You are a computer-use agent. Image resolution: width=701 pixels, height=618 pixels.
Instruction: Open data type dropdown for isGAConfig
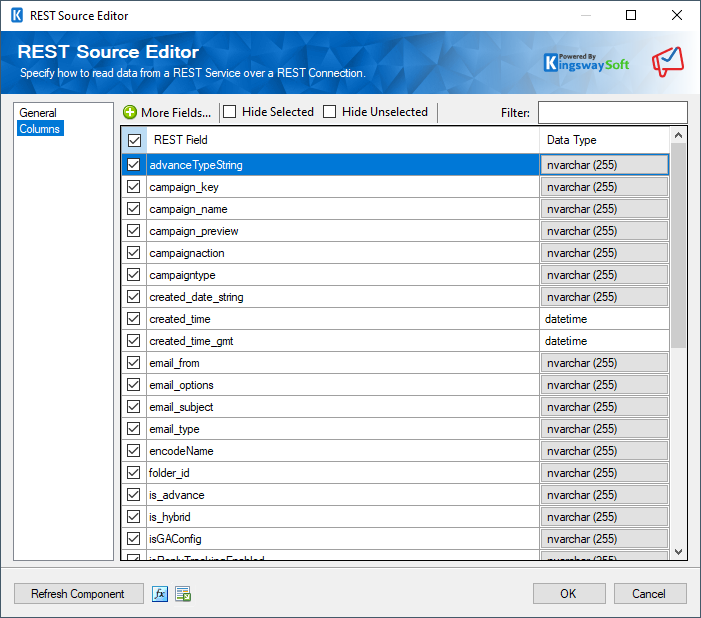[x=604, y=539]
